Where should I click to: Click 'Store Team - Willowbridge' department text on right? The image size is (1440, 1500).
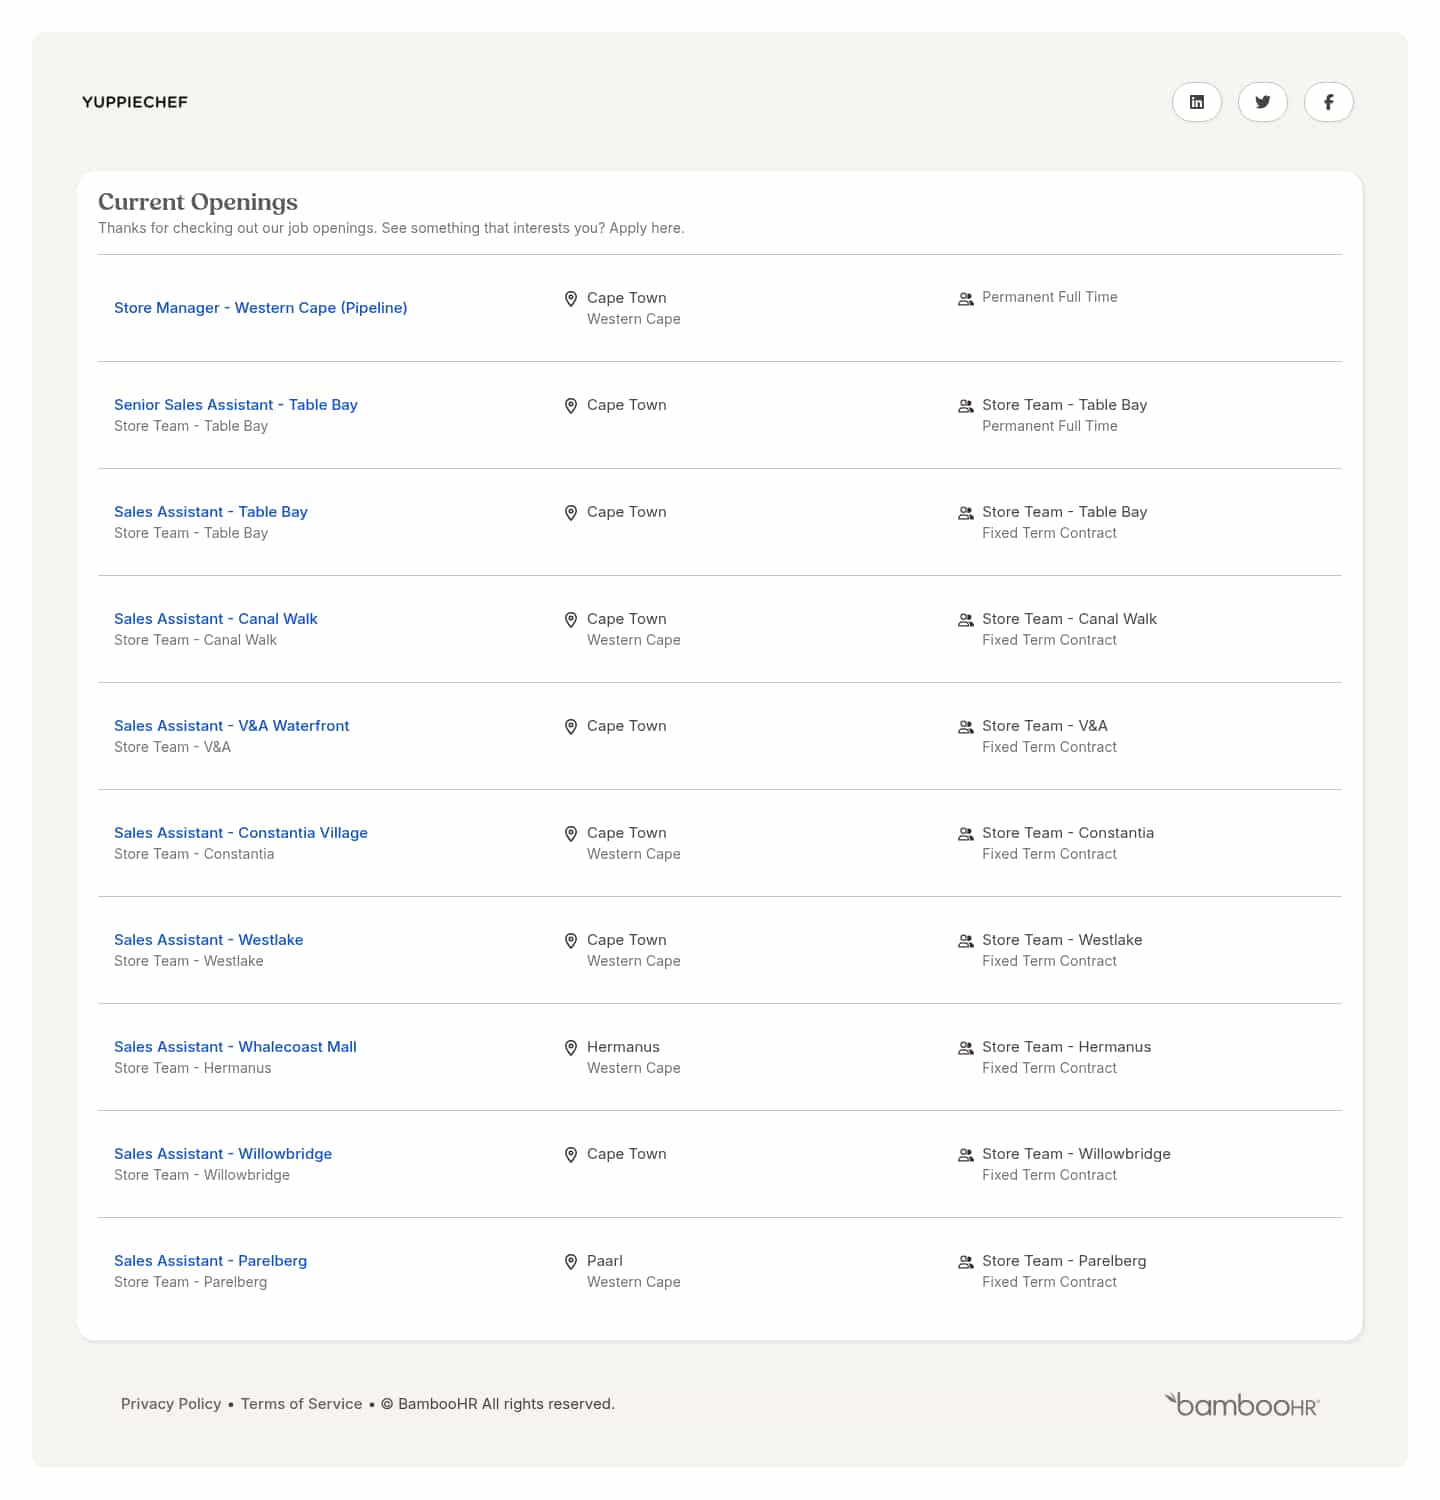click(1076, 1154)
